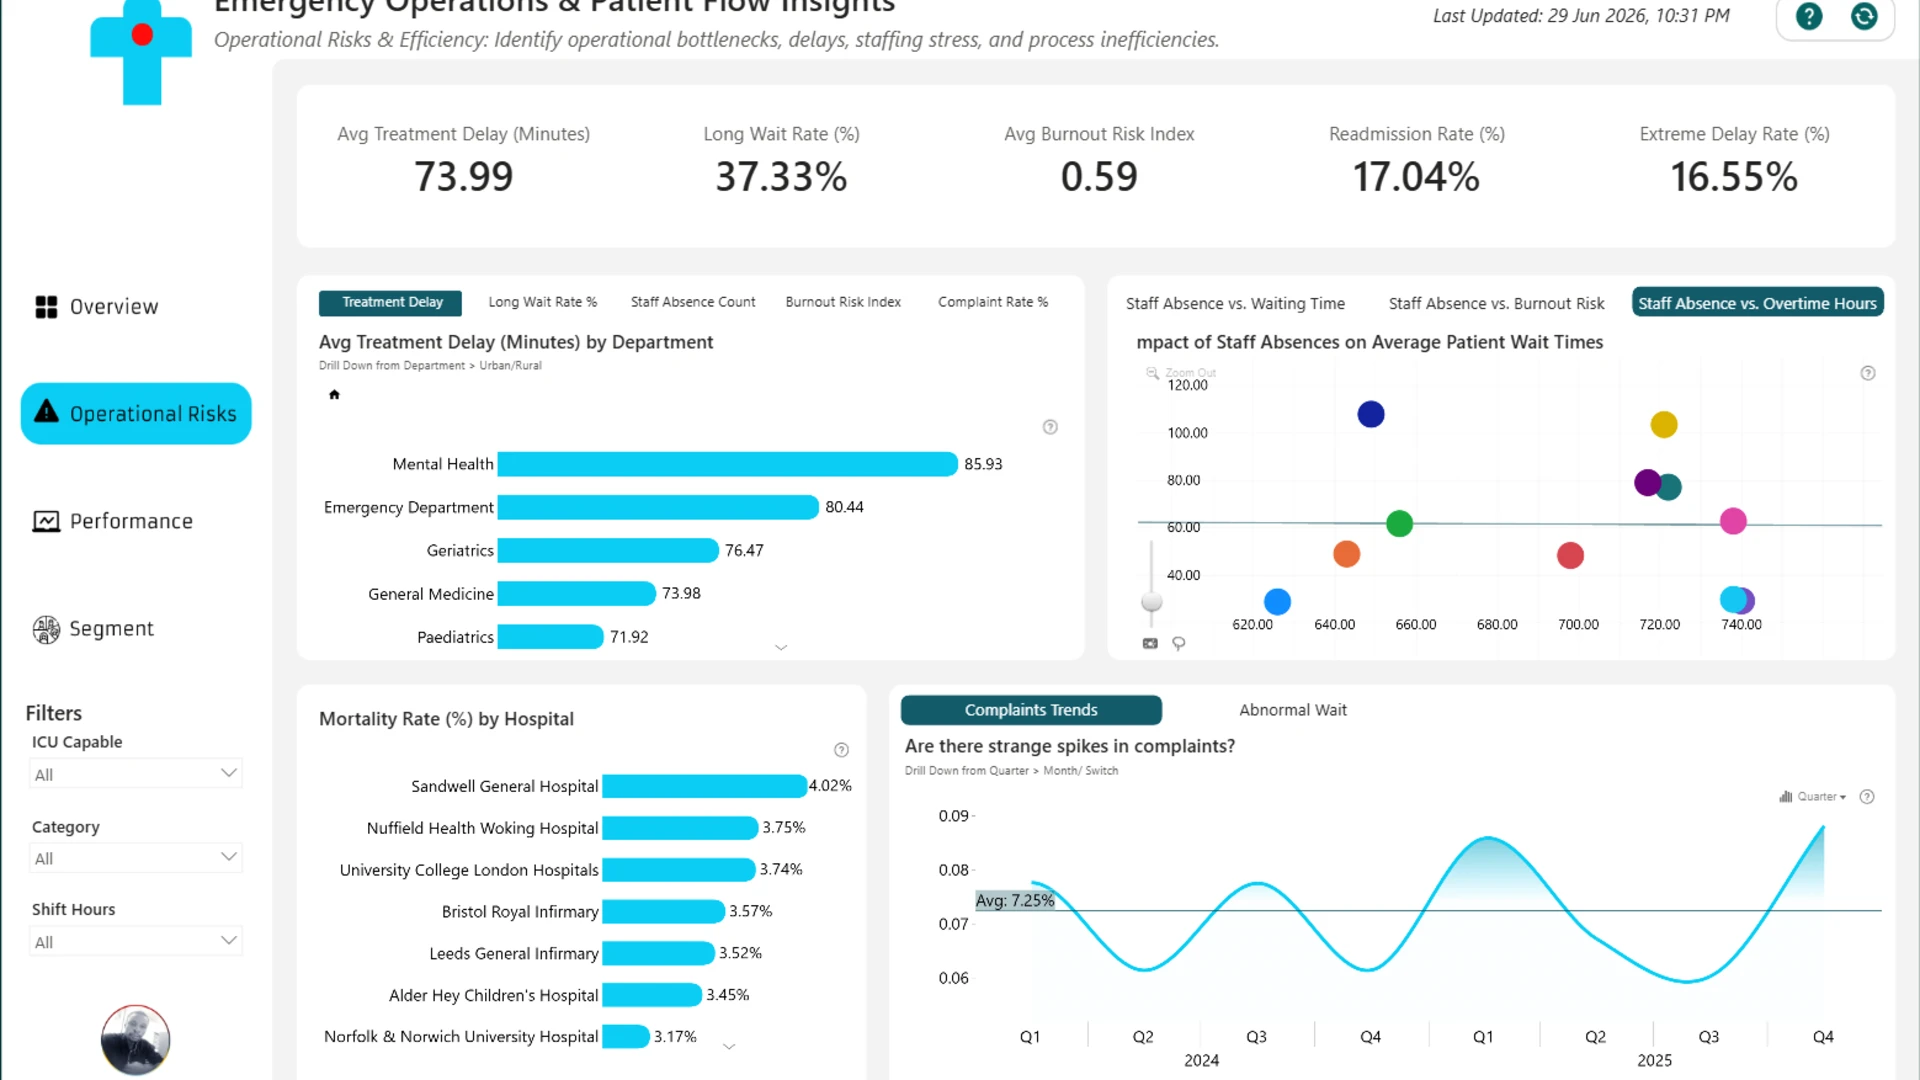This screenshot has height=1080, width=1920.
Task: Expand the Quarter granularity dropdown
Action: pos(1813,797)
